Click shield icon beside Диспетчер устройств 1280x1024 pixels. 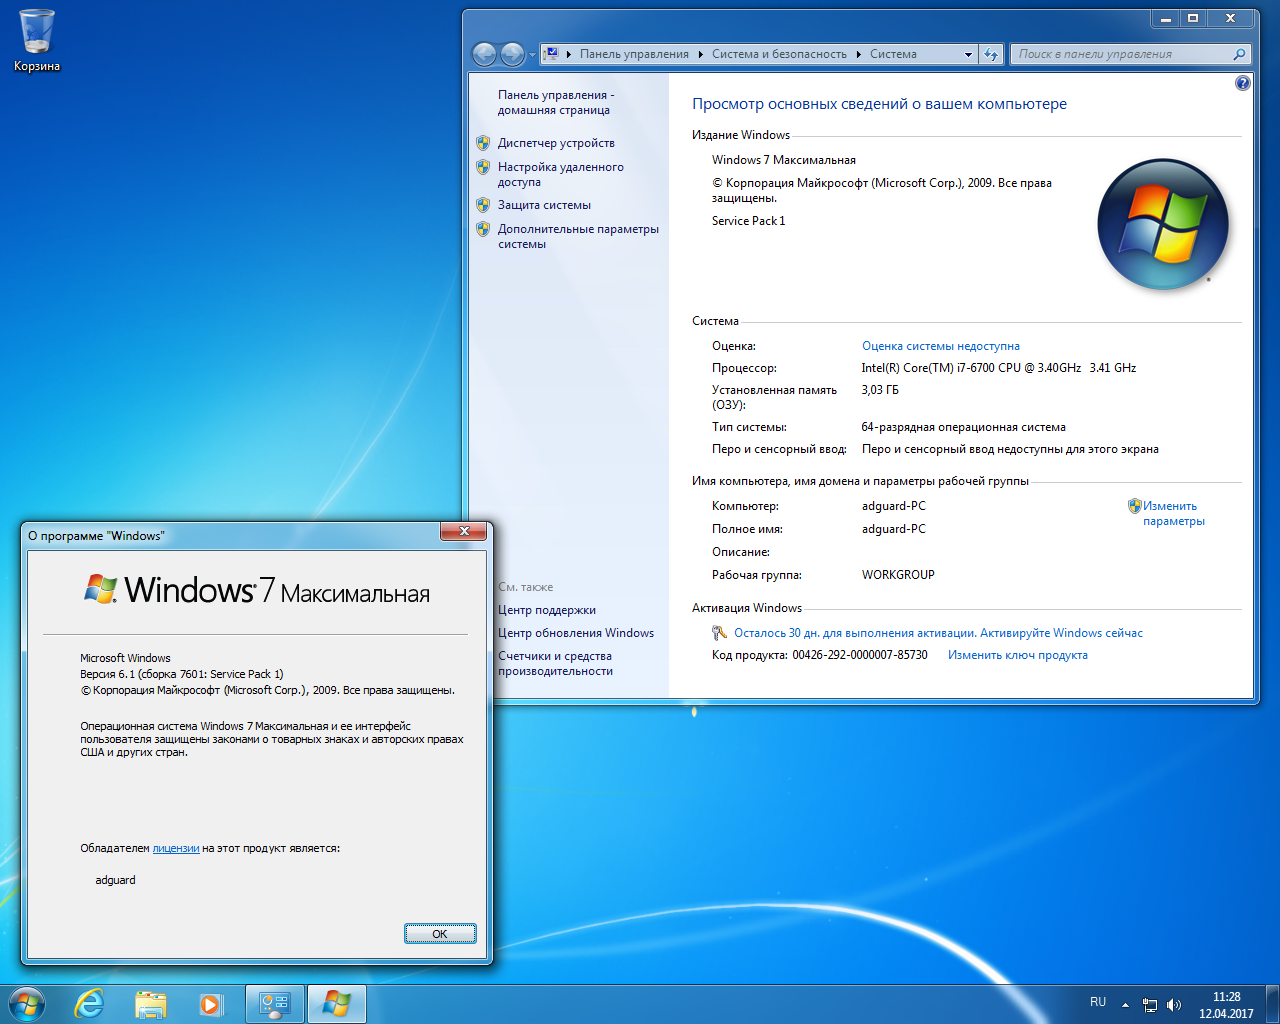(x=483, y=143)
